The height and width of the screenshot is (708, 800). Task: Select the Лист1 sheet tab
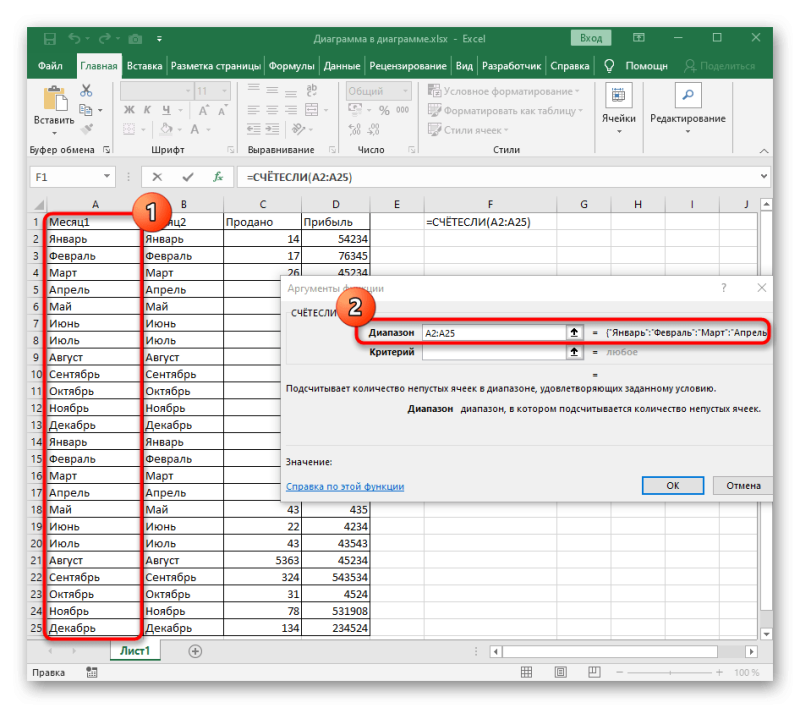[x=135, y=651]
